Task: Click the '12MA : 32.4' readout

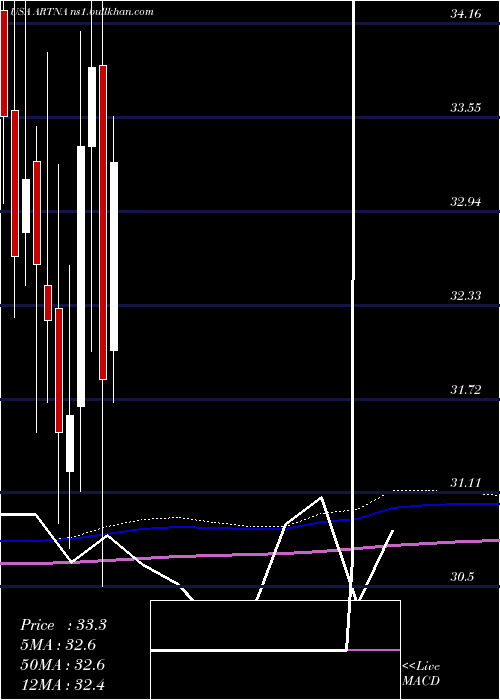Action: [62, 685]
